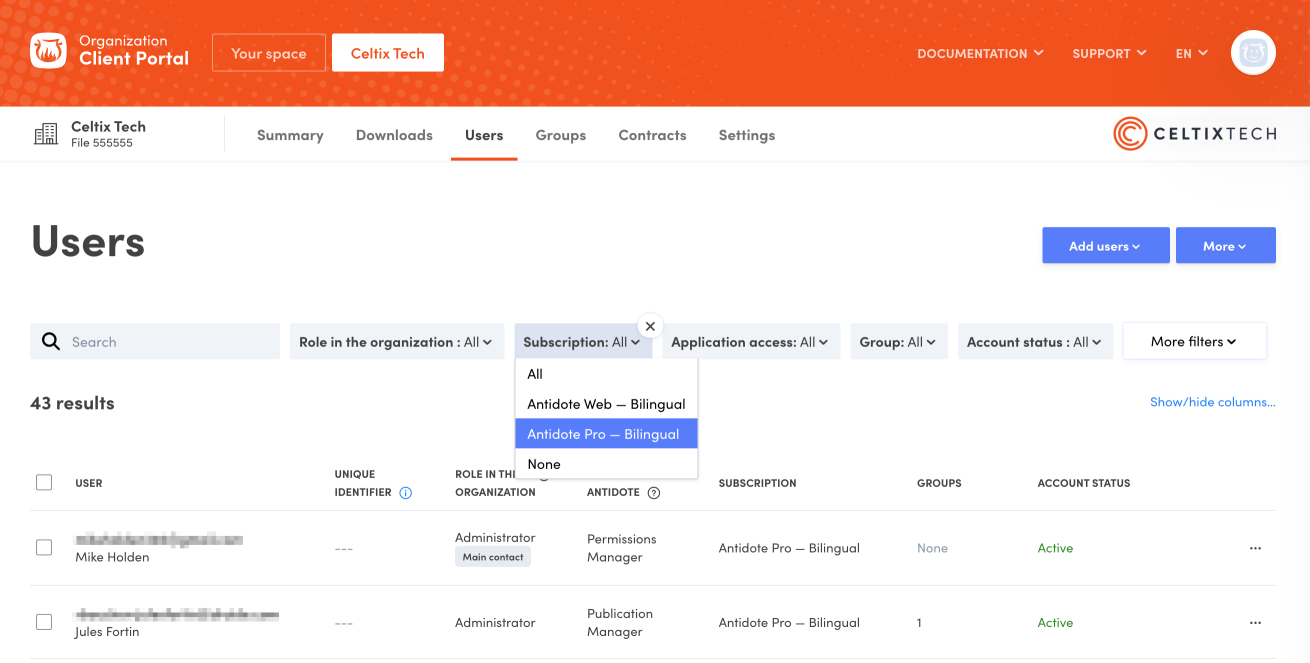Click the search magnifier icon
The image size is (1310, 663).
pyautogui.click(x=51, y=342)
